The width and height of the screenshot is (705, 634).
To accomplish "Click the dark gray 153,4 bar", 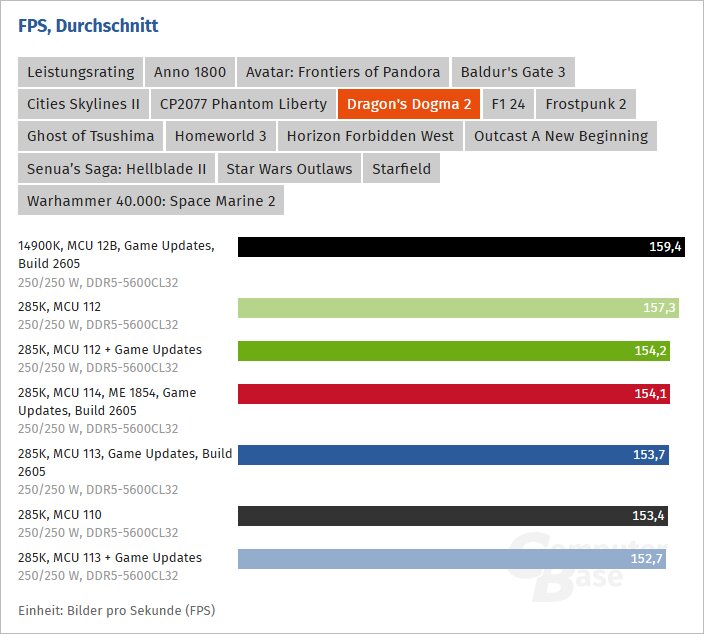I will click(453, 516).
